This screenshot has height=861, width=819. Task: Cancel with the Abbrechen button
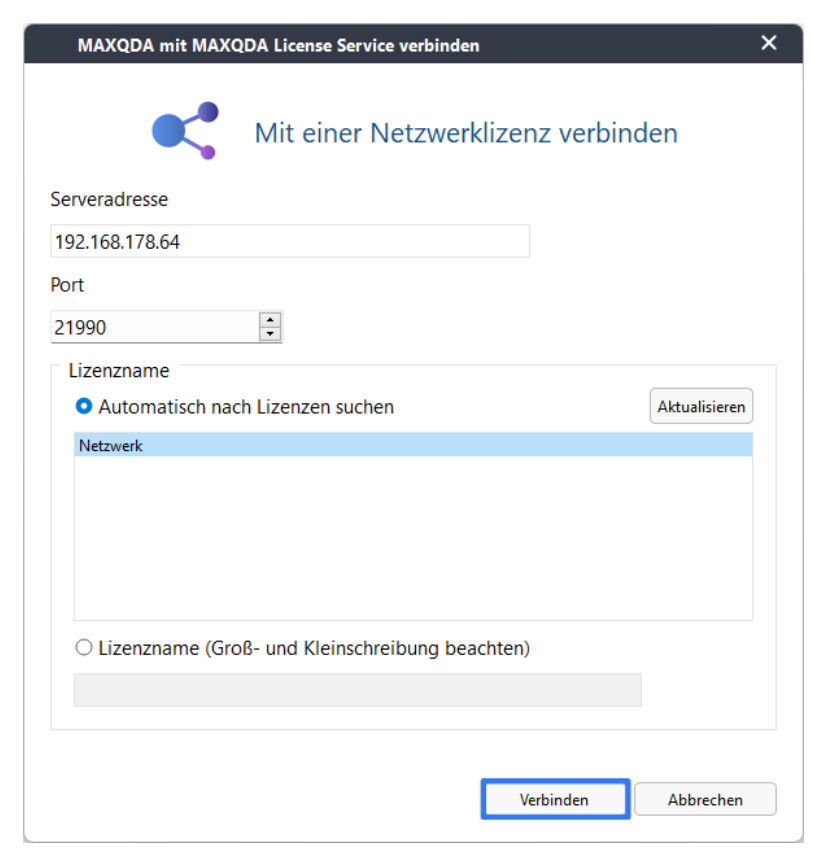[705, 800]
